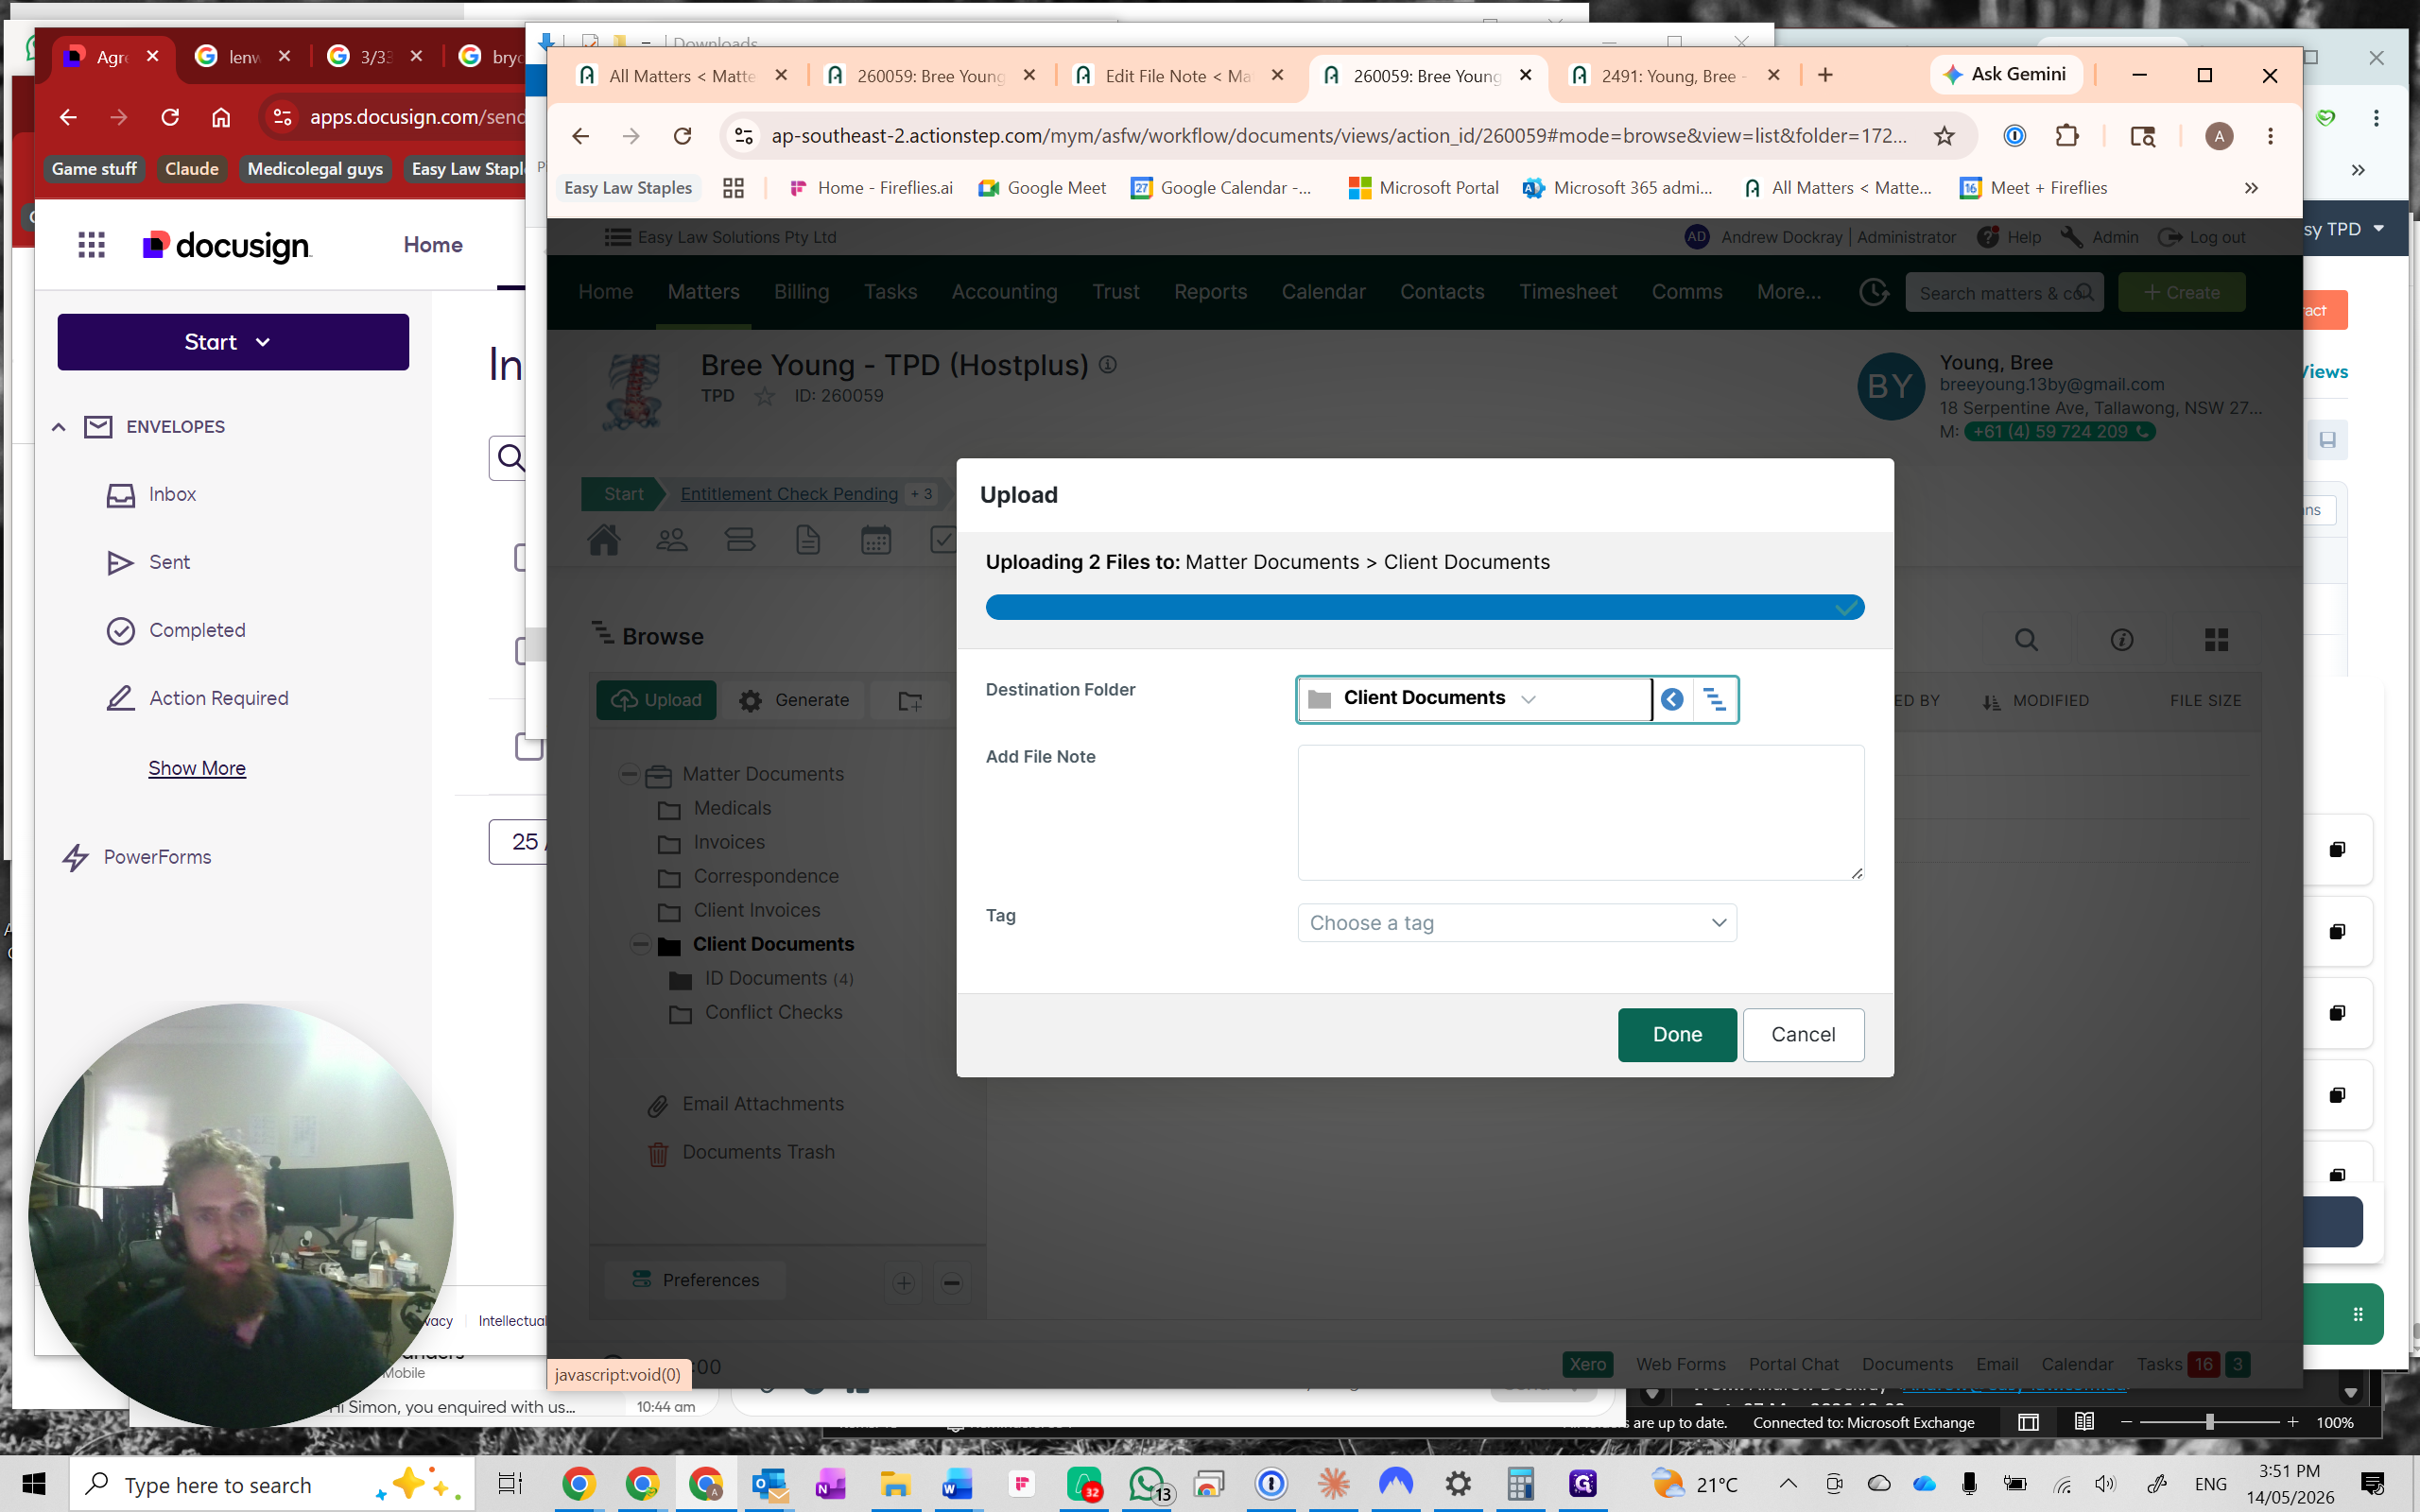The image size is (2420, 1512).
Task: Cancel the Upload dialog
Action: tap(1803, 1034)
